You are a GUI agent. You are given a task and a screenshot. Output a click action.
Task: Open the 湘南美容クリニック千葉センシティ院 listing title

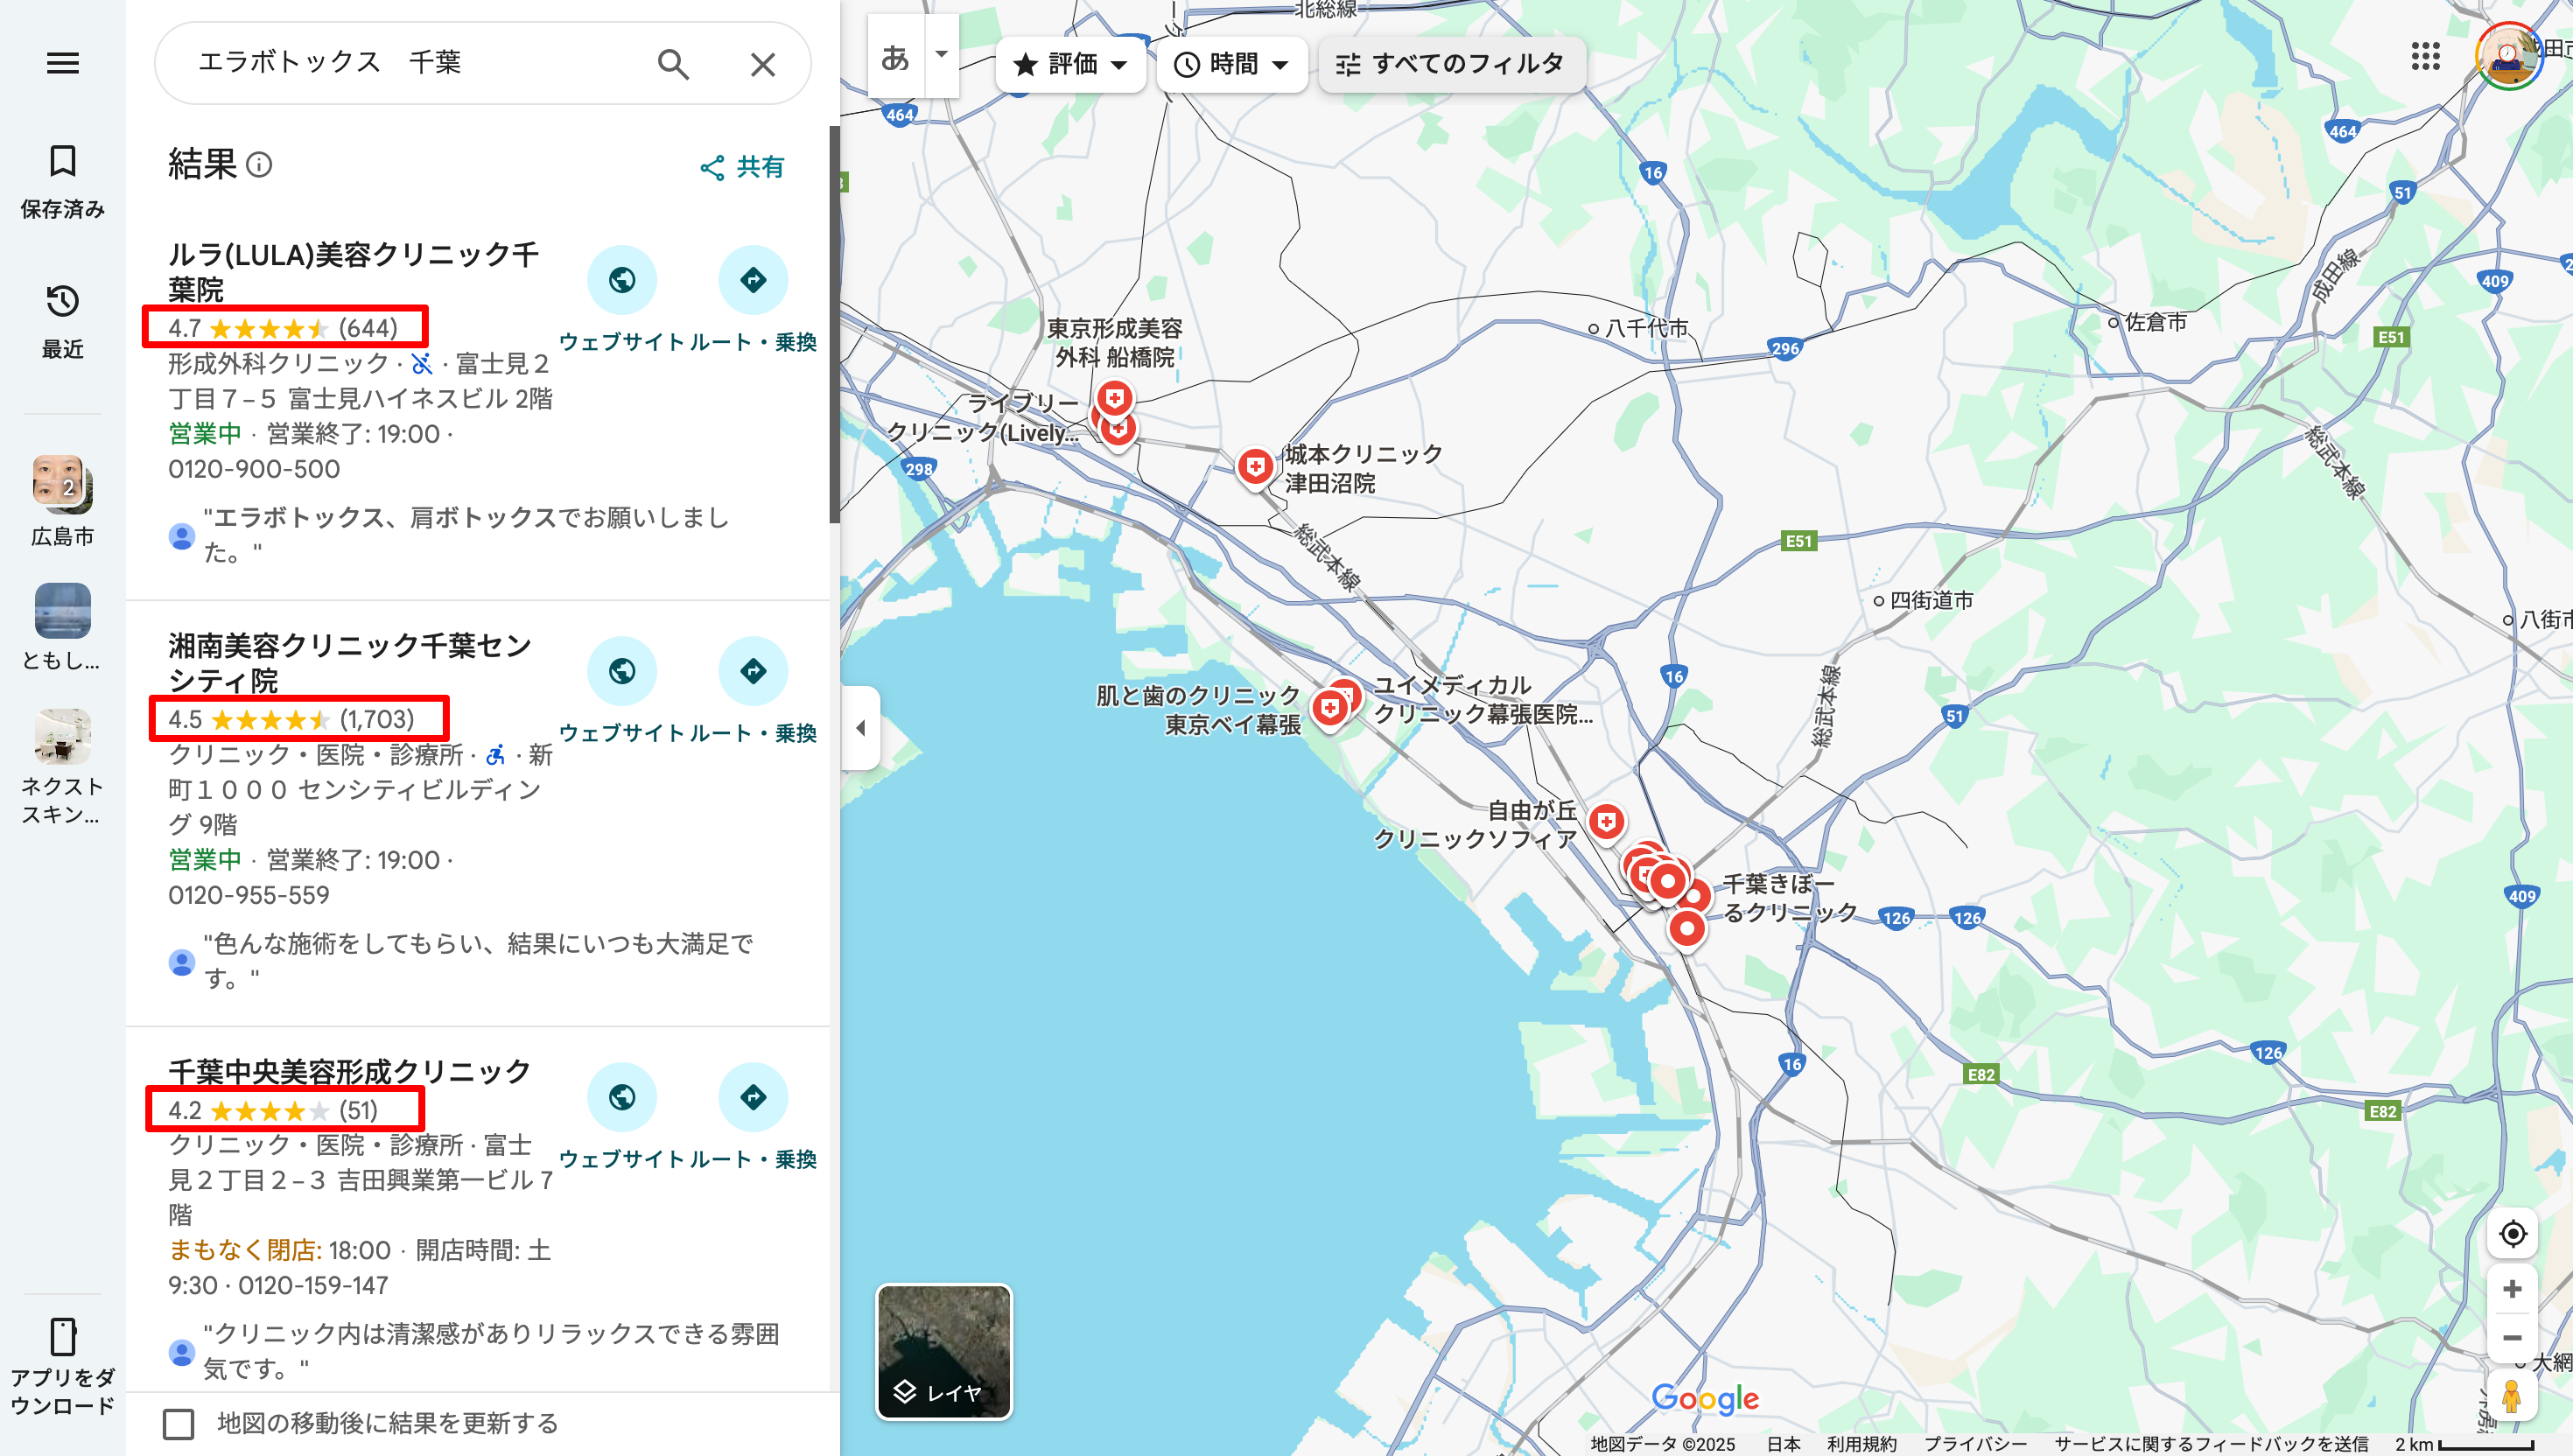(x=349, y=663)
